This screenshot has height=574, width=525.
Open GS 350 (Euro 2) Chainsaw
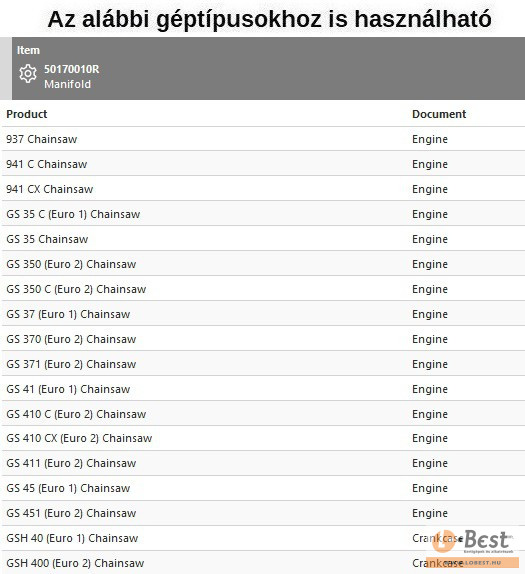coord(71,264)
